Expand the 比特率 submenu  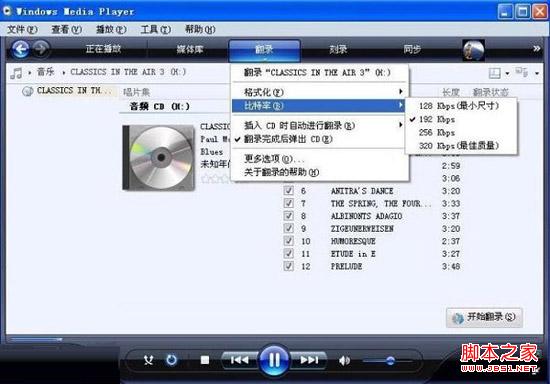(x=319, y=105)
